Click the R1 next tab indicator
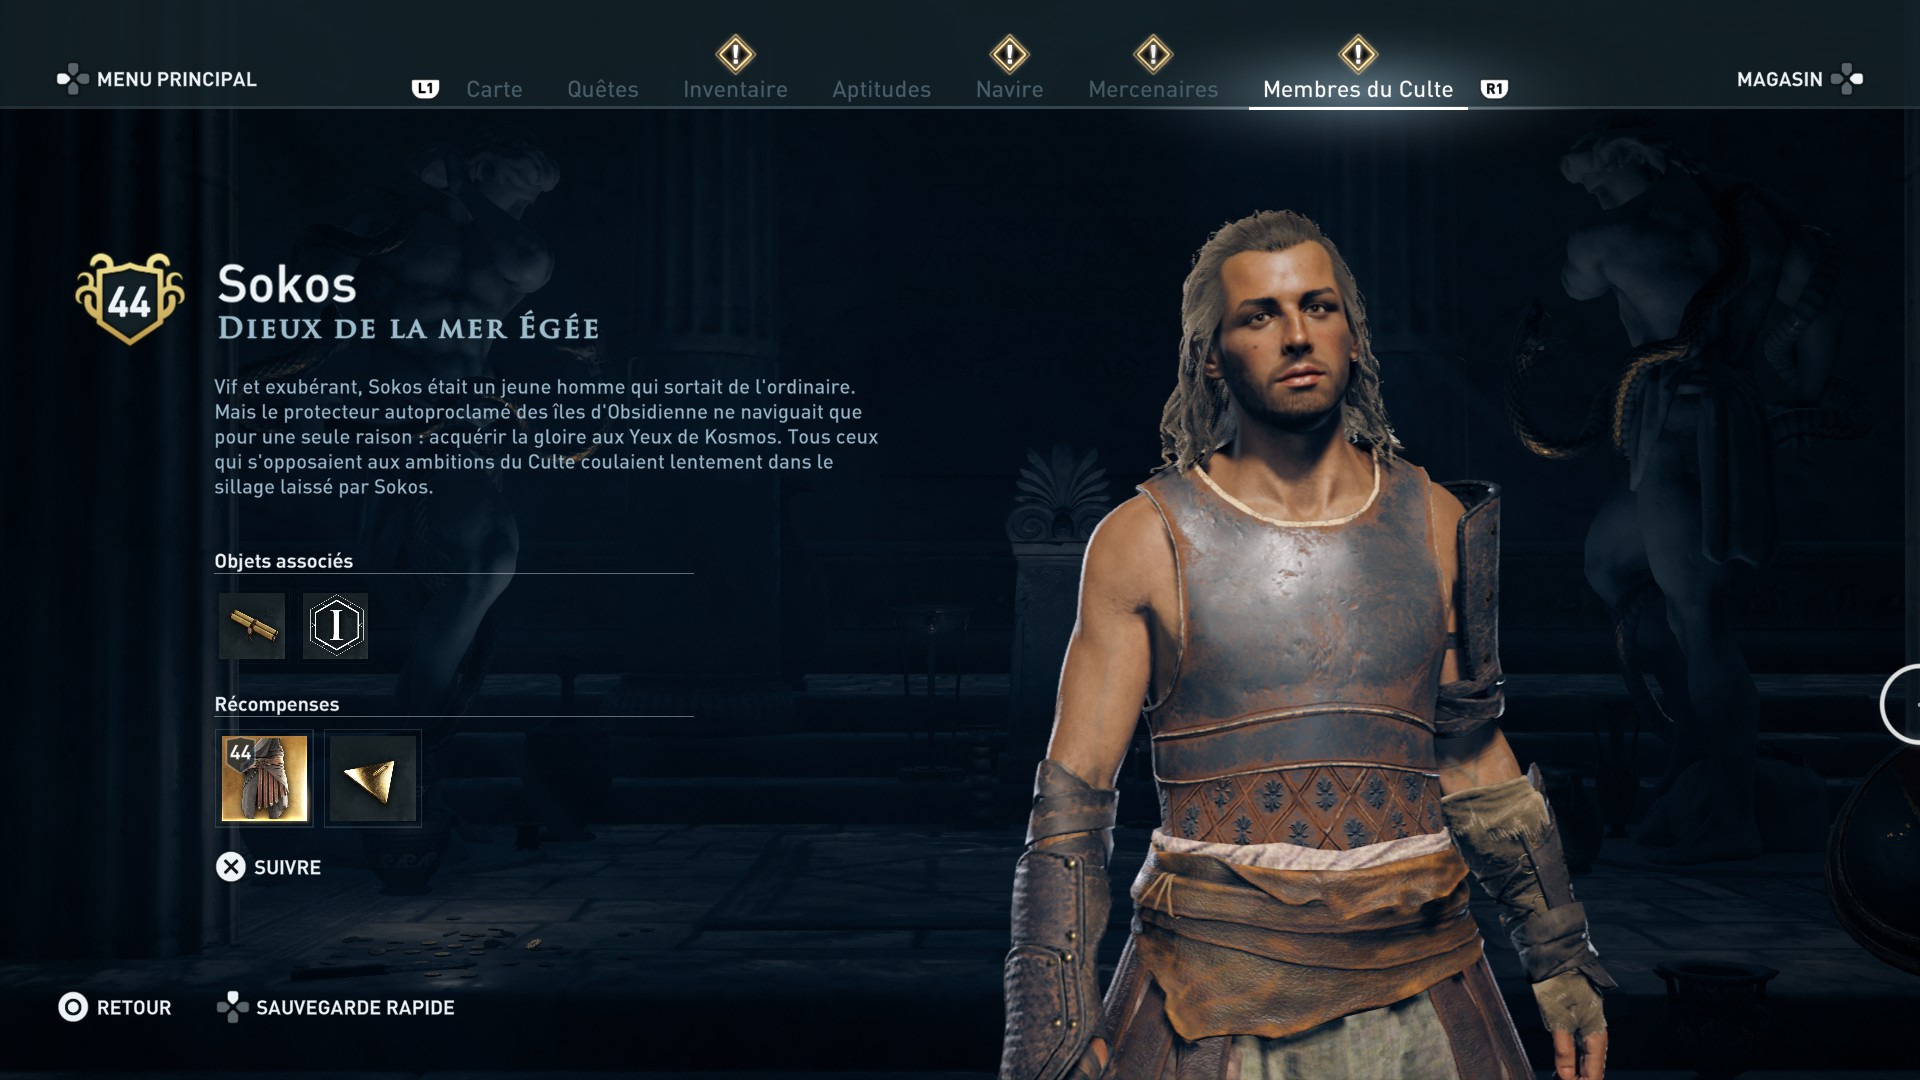The image size is (1920, 1080). [x=1494, y=89]
